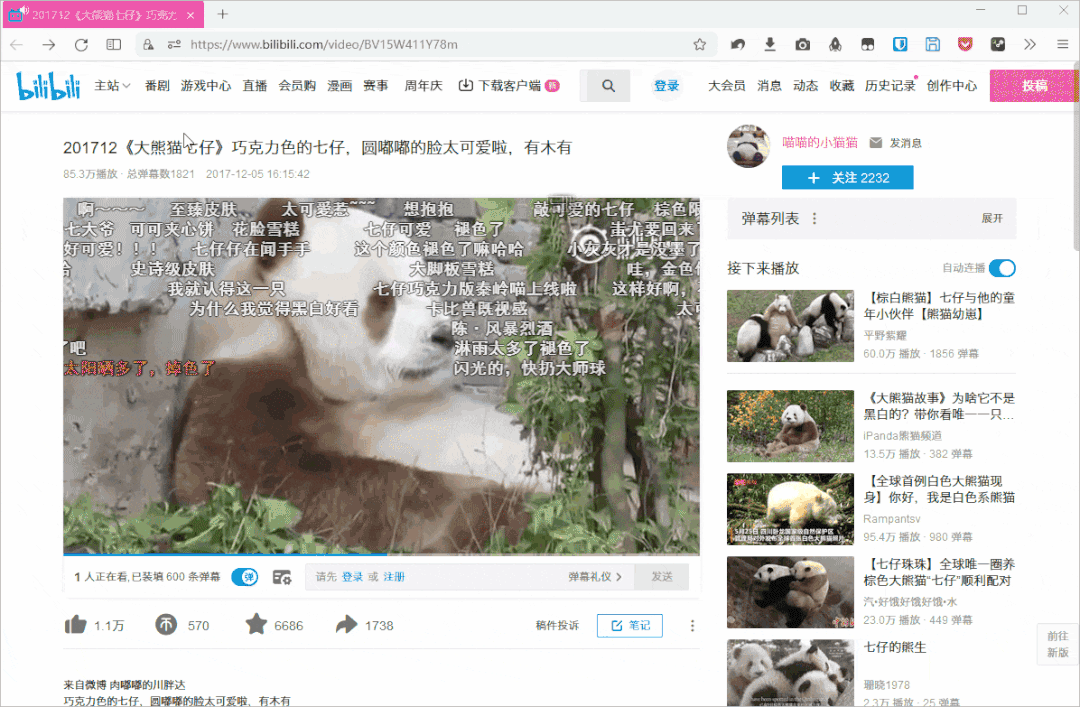Open a new browser tab
Viewport: 1080px width, 707px height.
pos(222,14)
